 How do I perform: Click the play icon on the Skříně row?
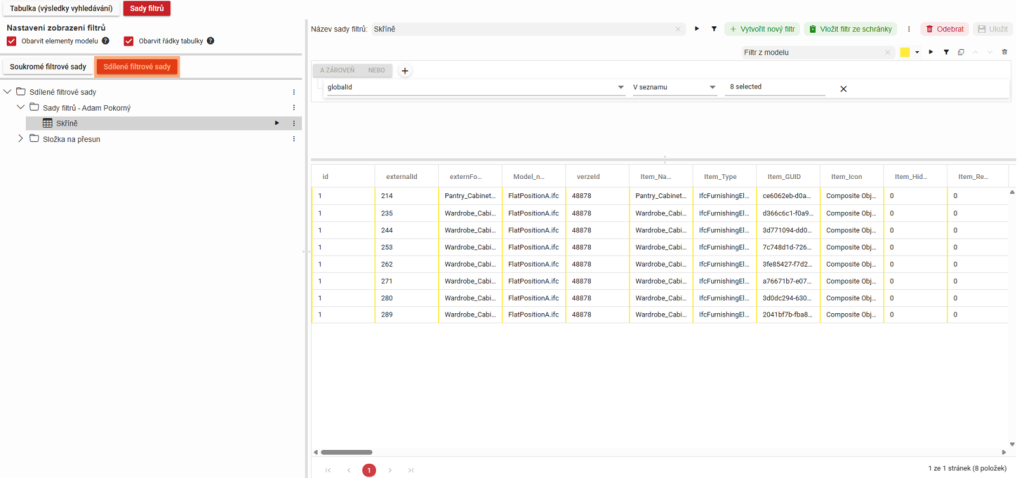point(276,123)
